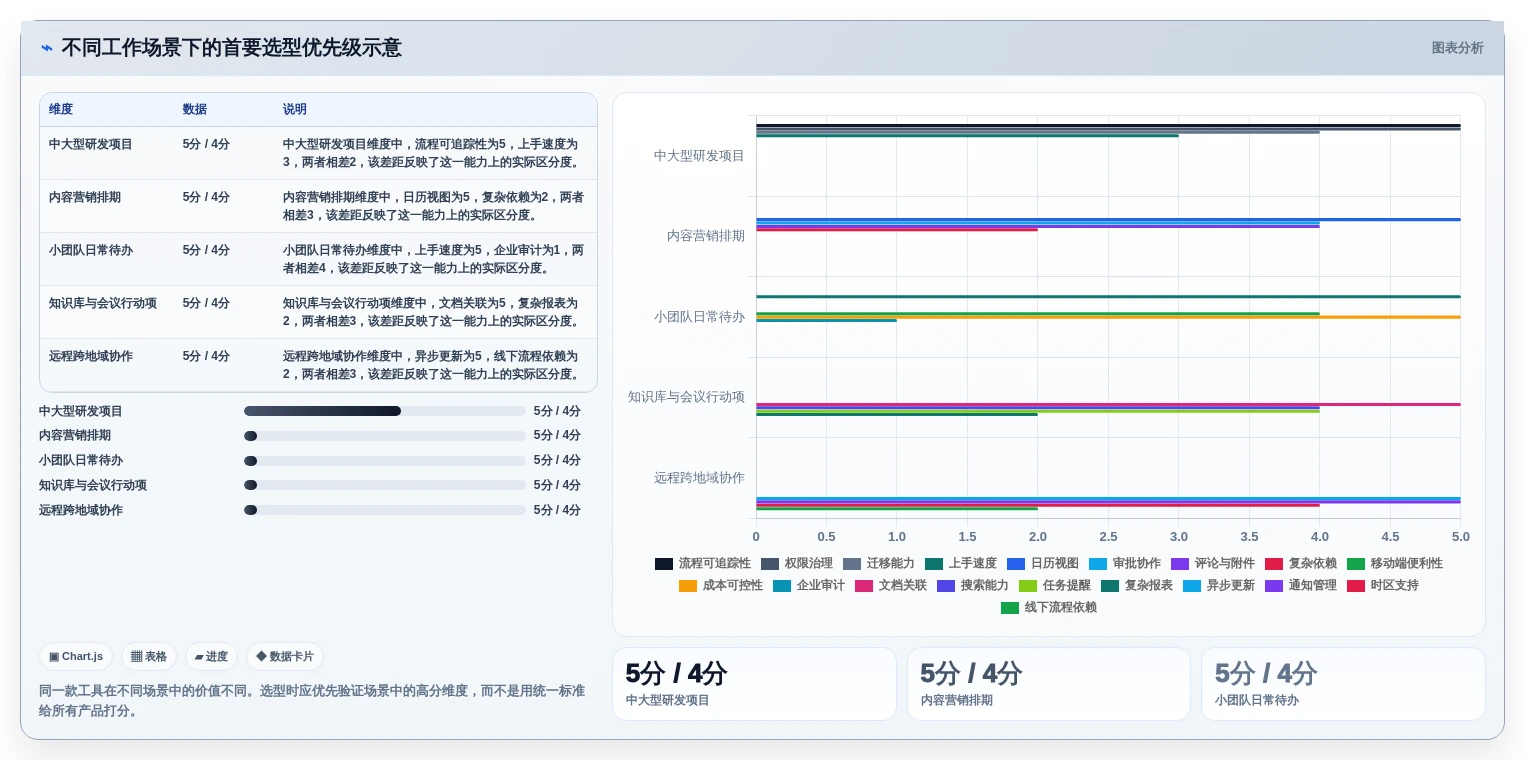
Task: Toggle the 审批协作 legend entry
Action: [x=1125, y=564]
